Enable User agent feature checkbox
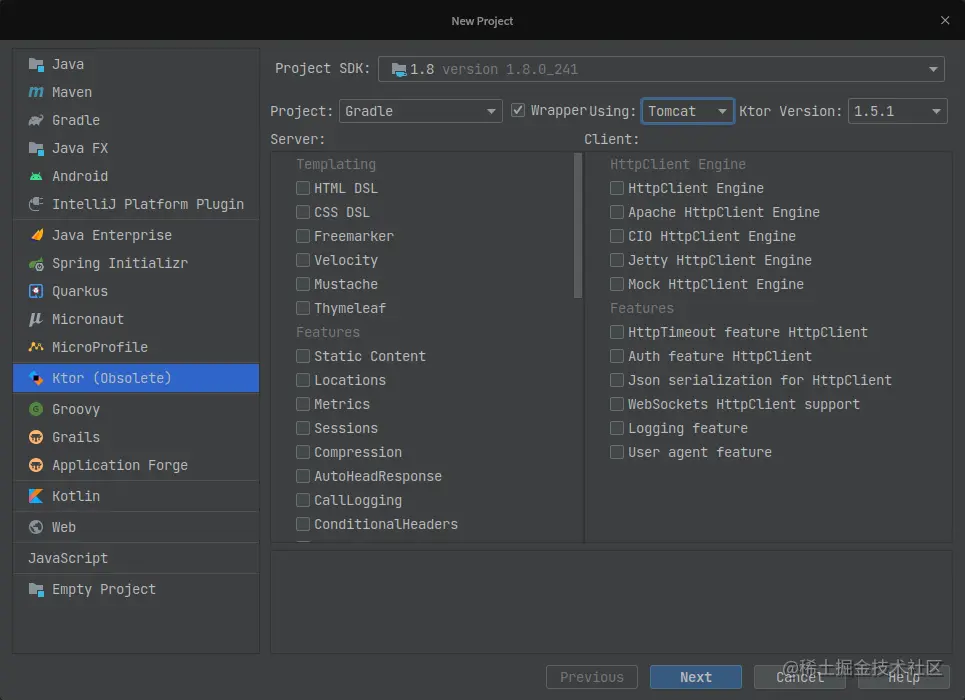 (x=617, y=452)
